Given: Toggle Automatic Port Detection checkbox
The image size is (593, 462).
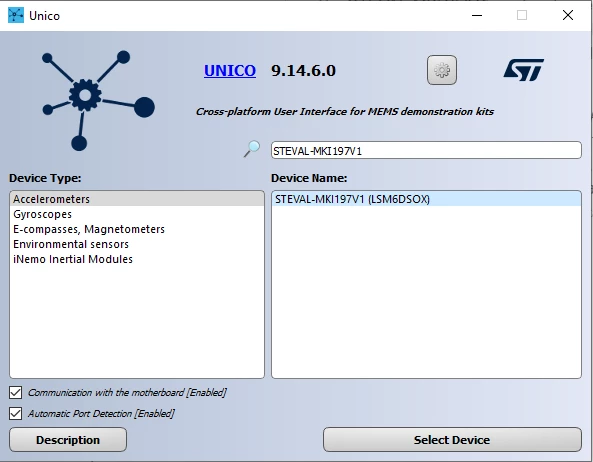Looking at the screenshot, I should pos(16,414).
